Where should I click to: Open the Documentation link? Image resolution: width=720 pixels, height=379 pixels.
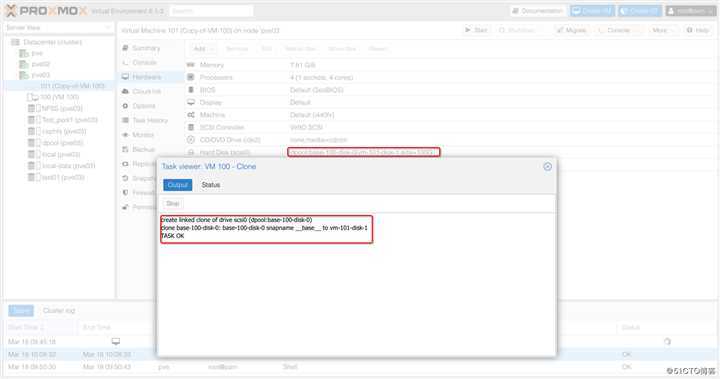coord(537,11)
